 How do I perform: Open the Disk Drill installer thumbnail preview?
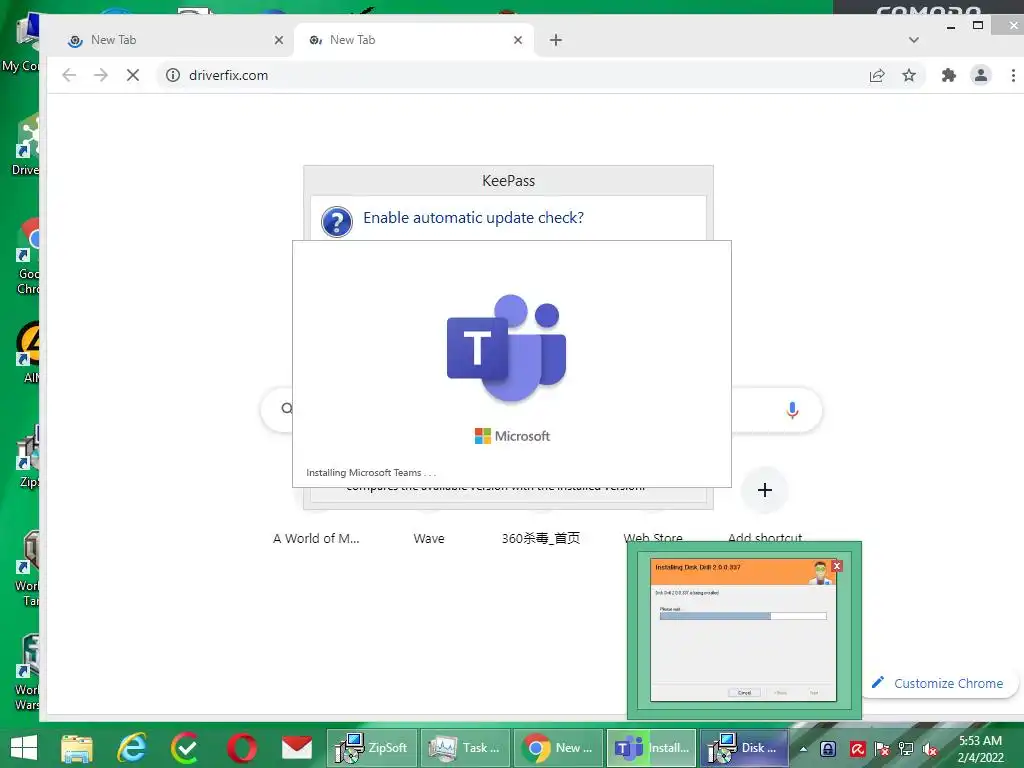click(743, 630)
